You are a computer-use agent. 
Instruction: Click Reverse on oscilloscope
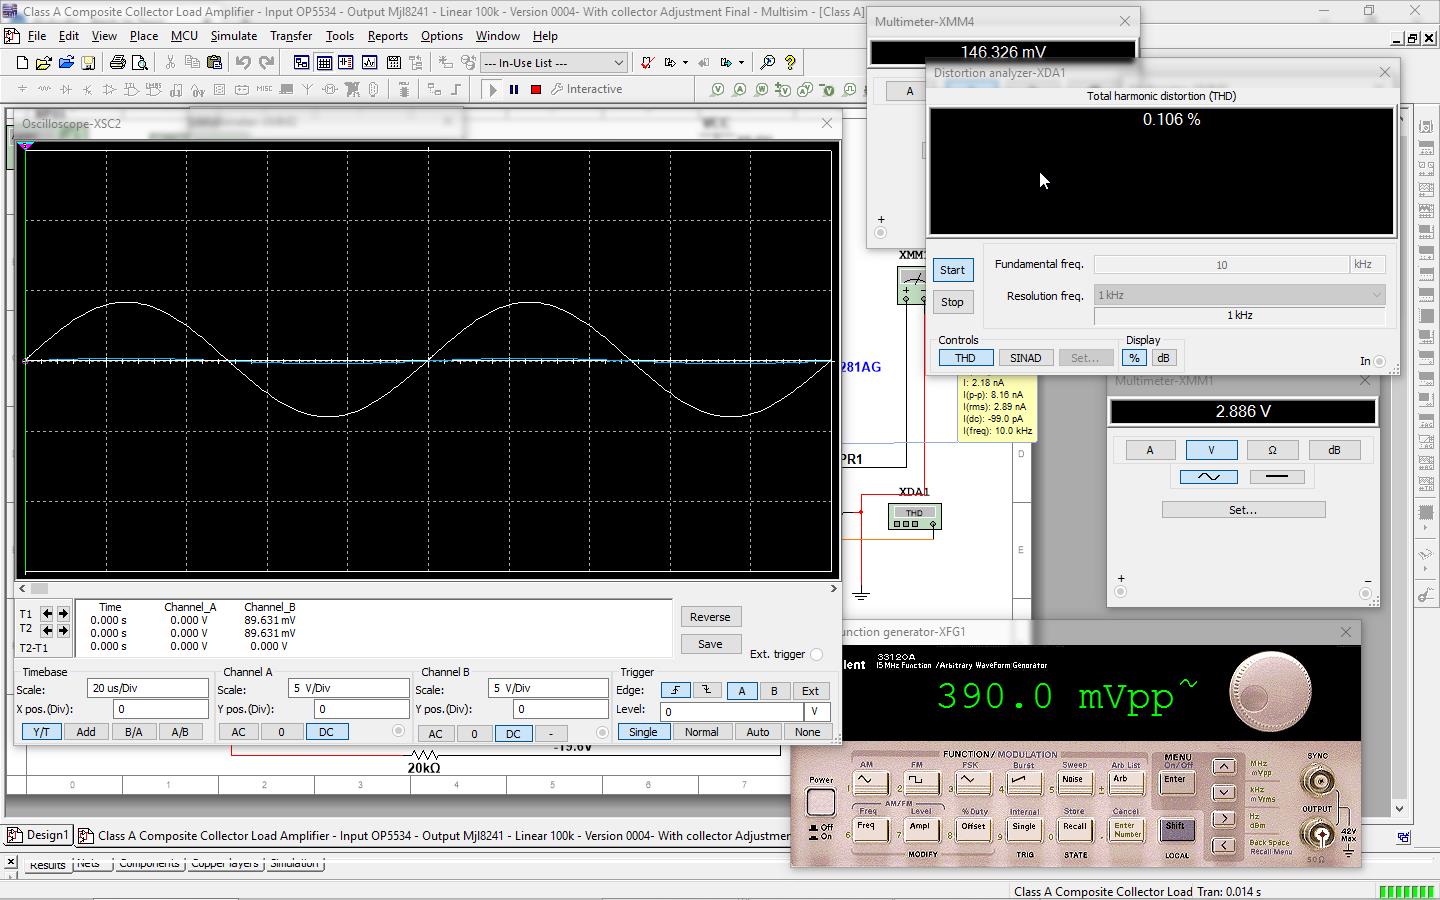(710, 617)
